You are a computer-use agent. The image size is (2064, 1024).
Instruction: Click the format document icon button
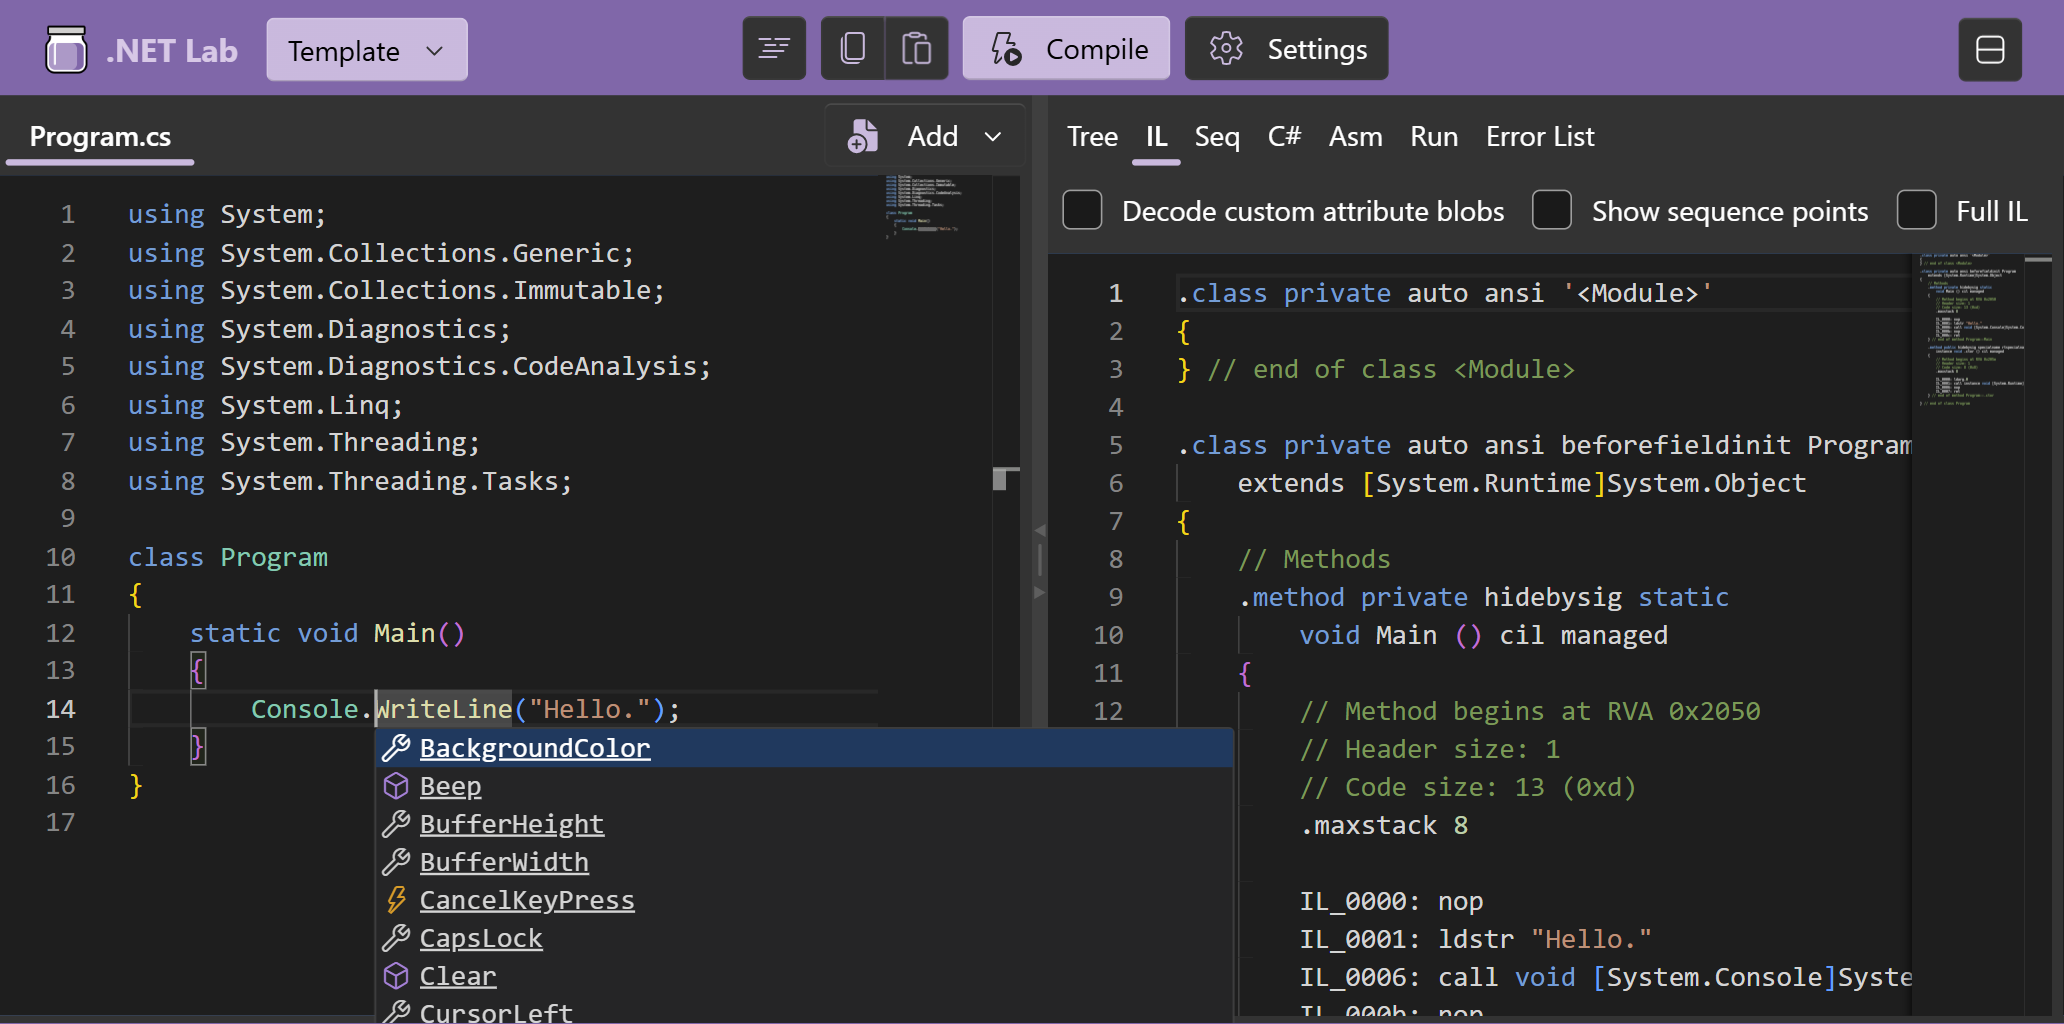pyautogui.click(x=773, y=48)
